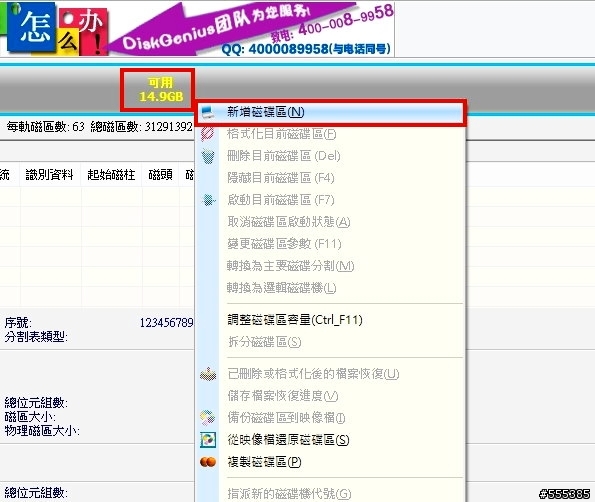Click the format partition red icon
This screenshot has width=595, height=502.
coord(208,134)
